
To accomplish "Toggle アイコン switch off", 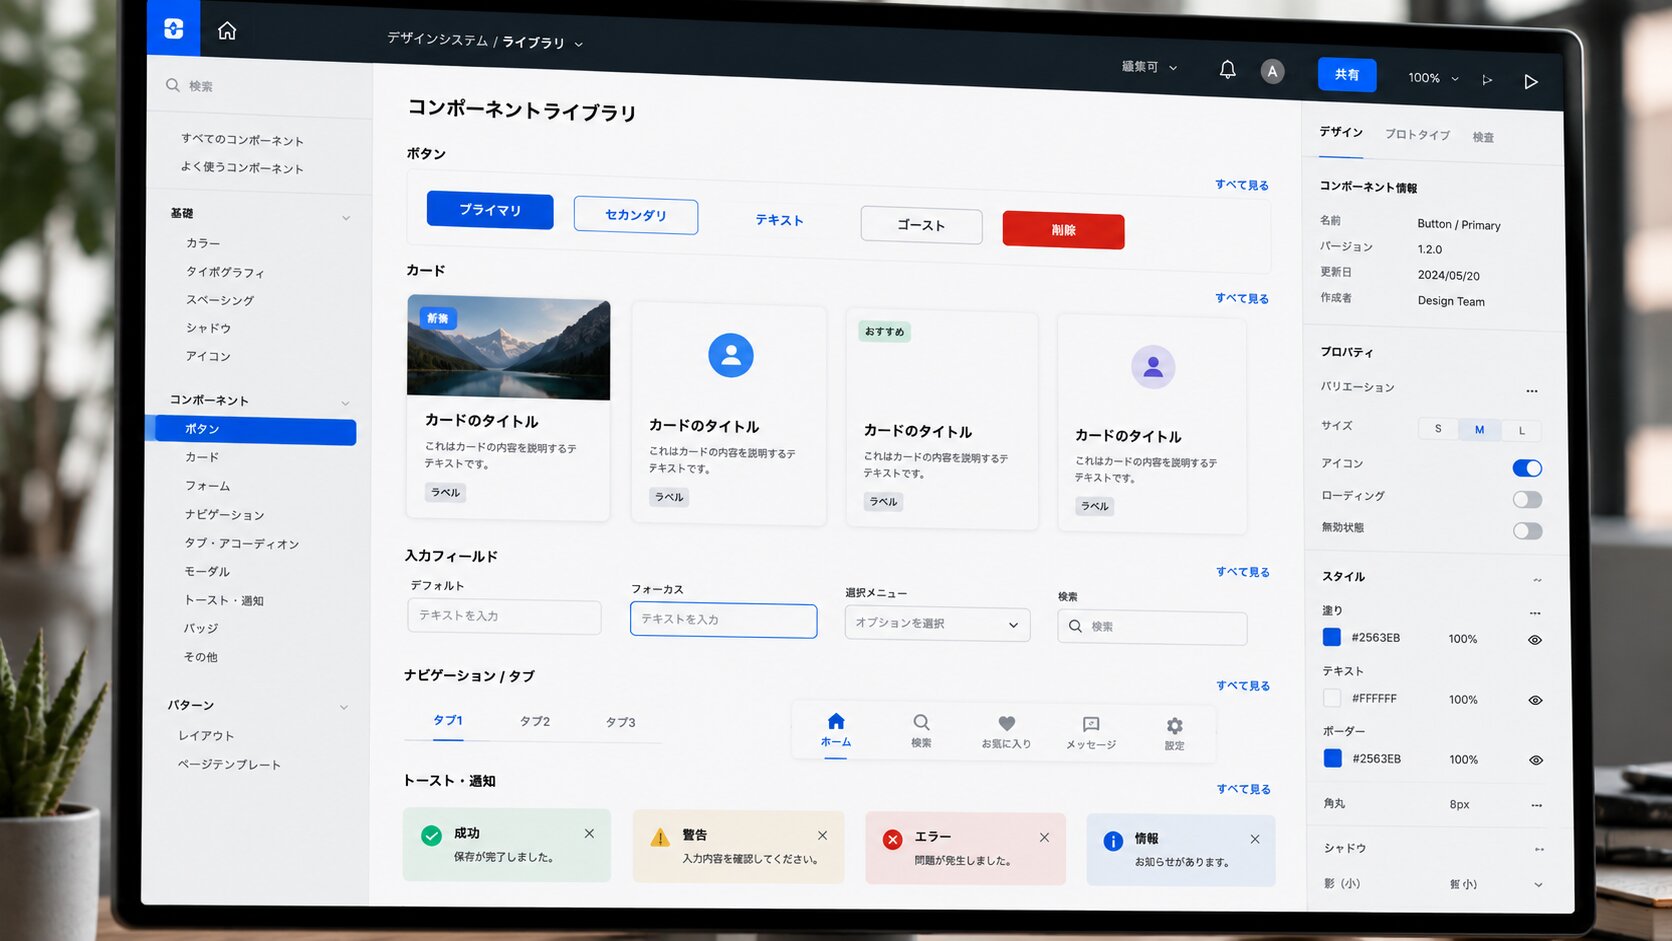I will click(x=1527, y=468).
